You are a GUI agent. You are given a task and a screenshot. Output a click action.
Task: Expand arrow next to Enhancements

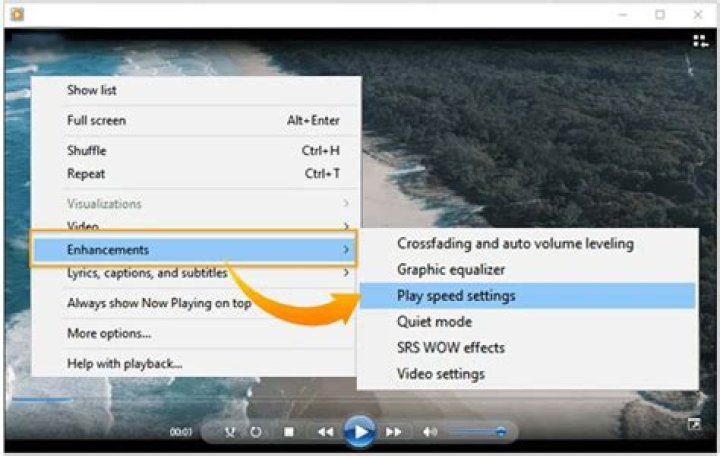click(x=346, y=249)
